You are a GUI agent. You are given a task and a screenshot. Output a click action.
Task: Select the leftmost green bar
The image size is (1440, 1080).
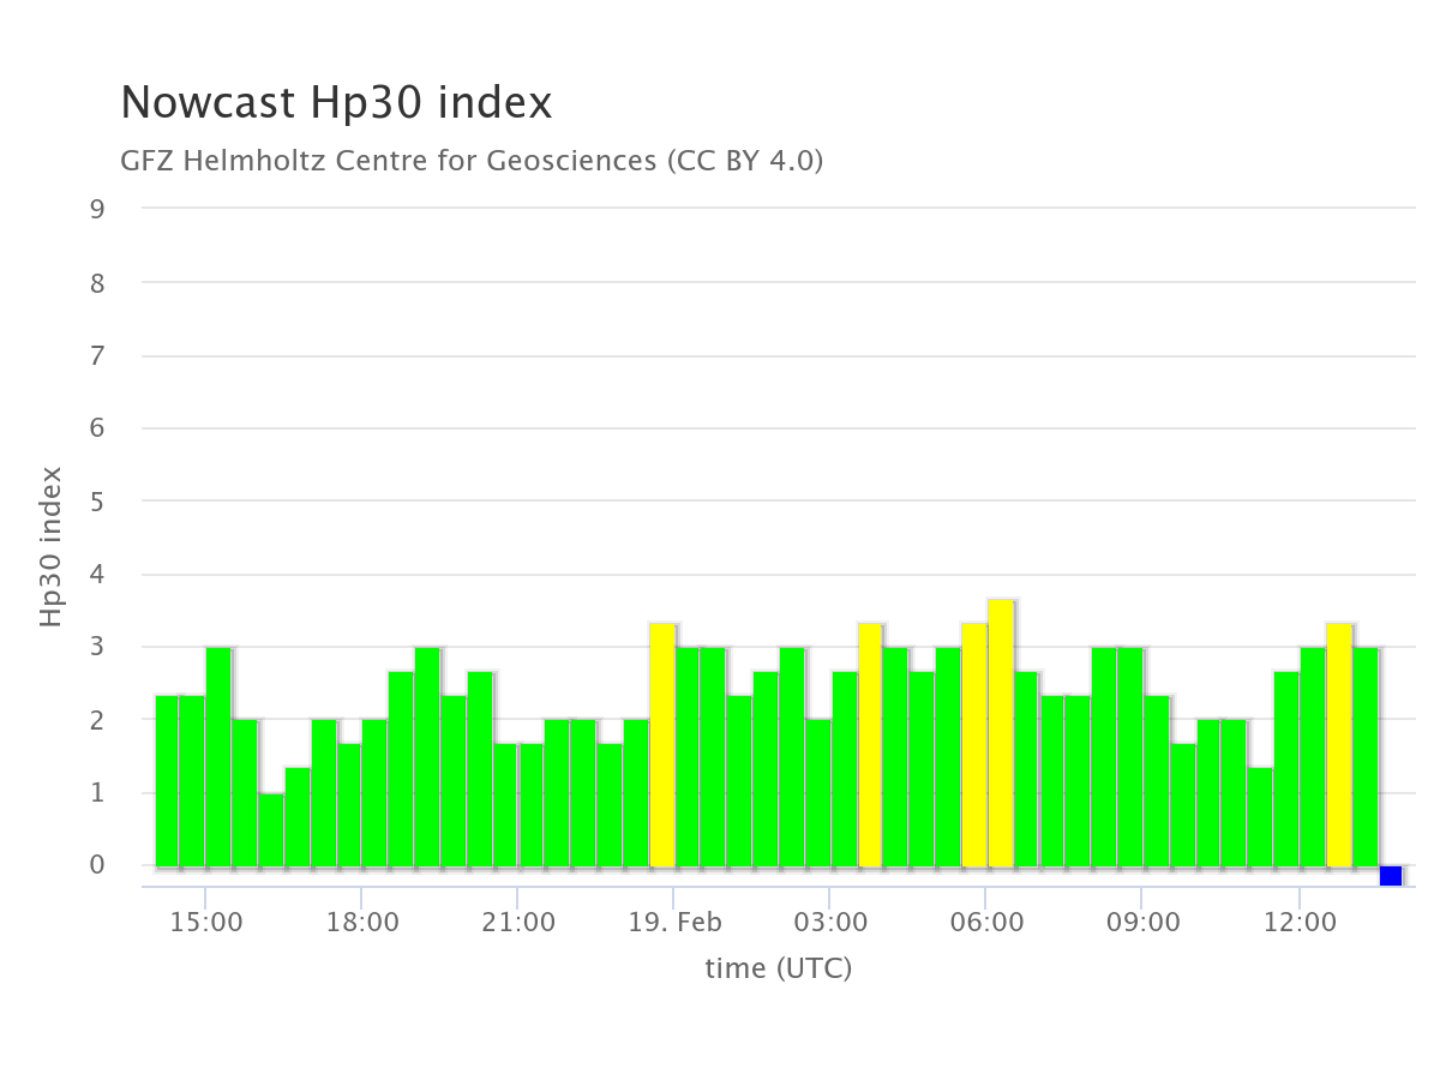point(167,780)
